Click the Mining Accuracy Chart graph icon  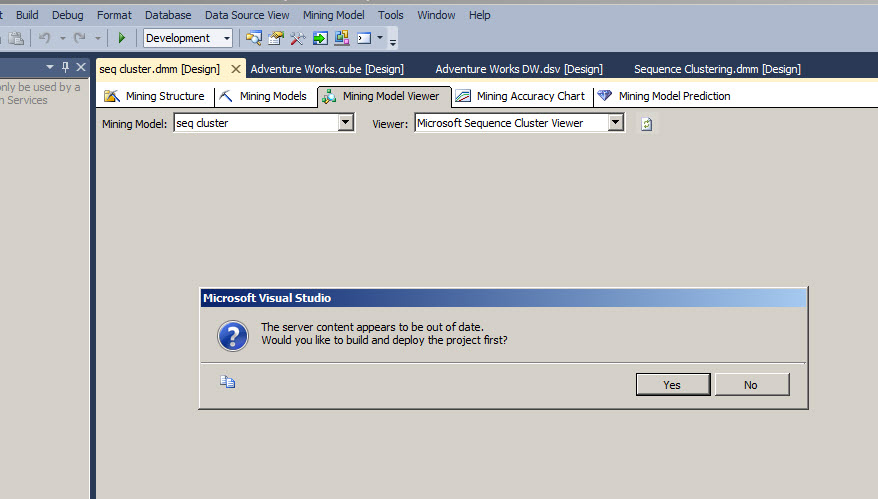pos(463,96)
